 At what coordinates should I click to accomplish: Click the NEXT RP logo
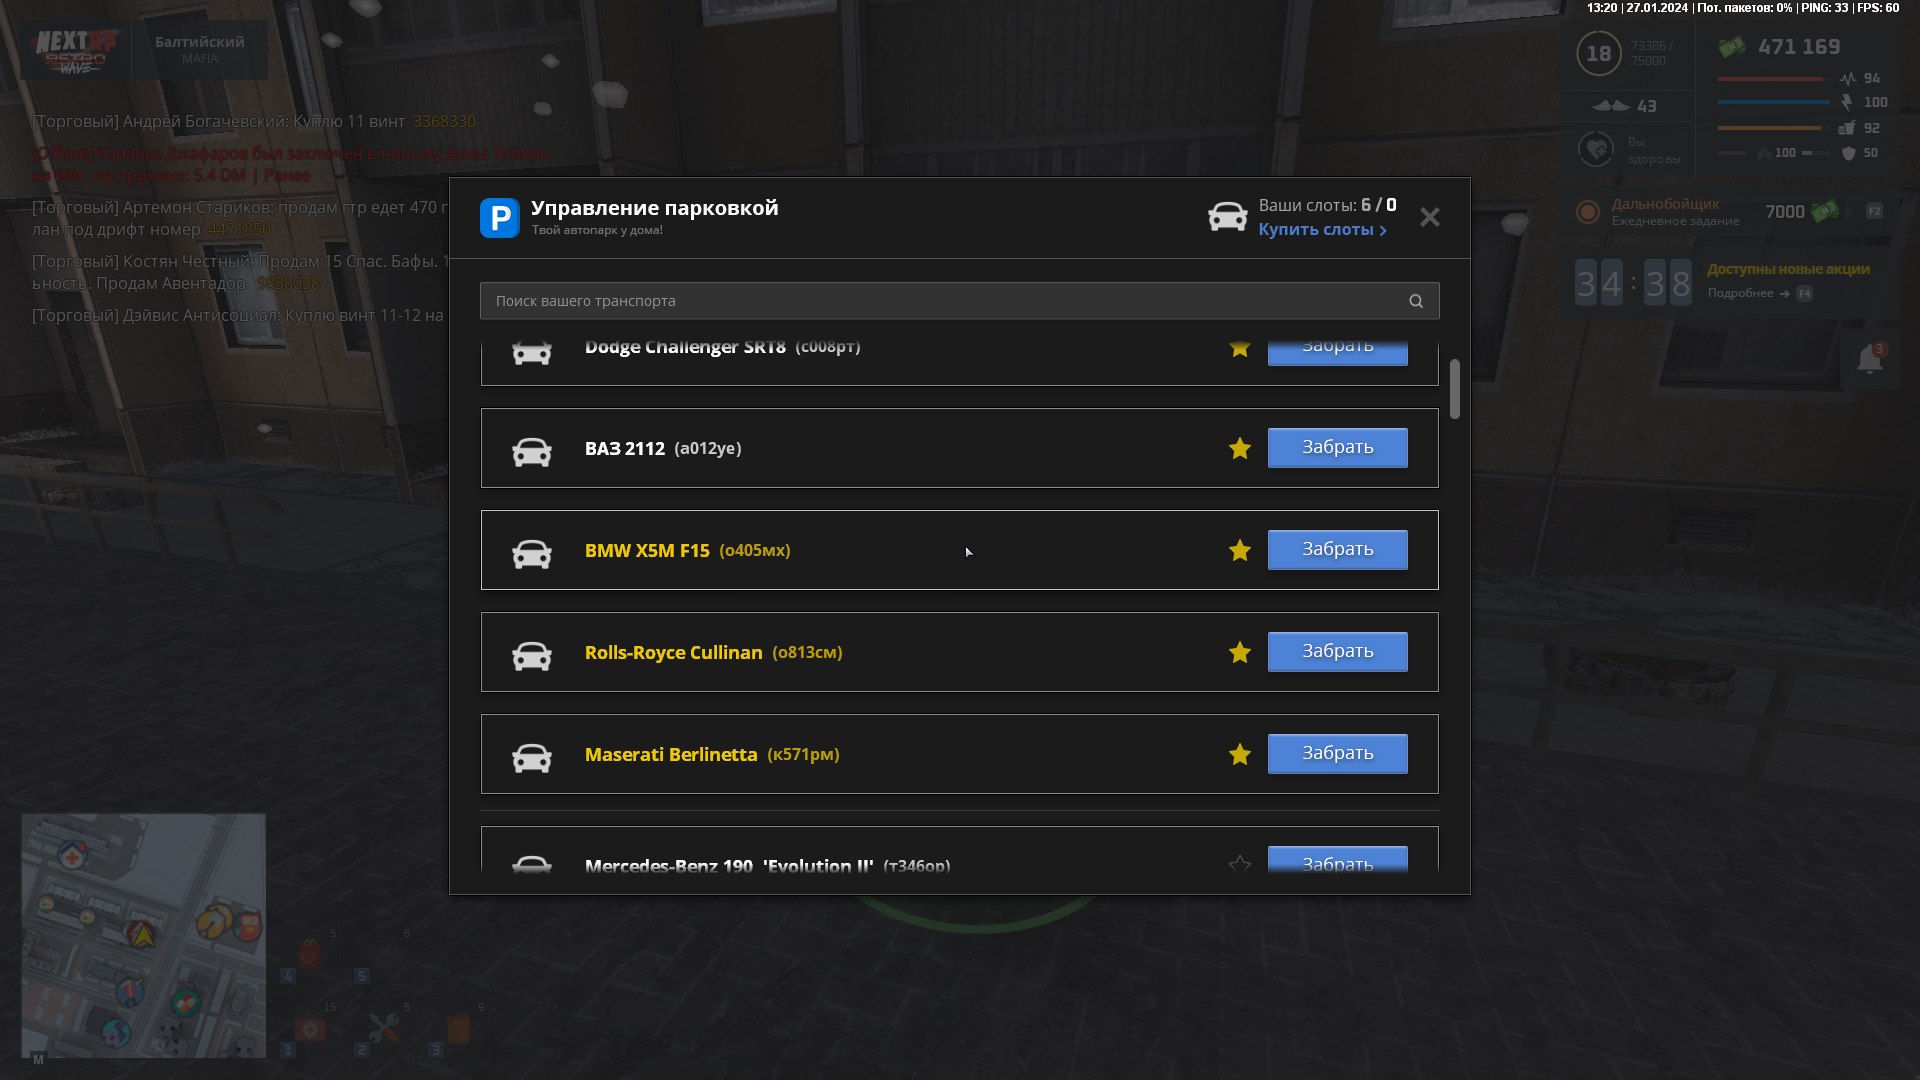pos(76,50)
